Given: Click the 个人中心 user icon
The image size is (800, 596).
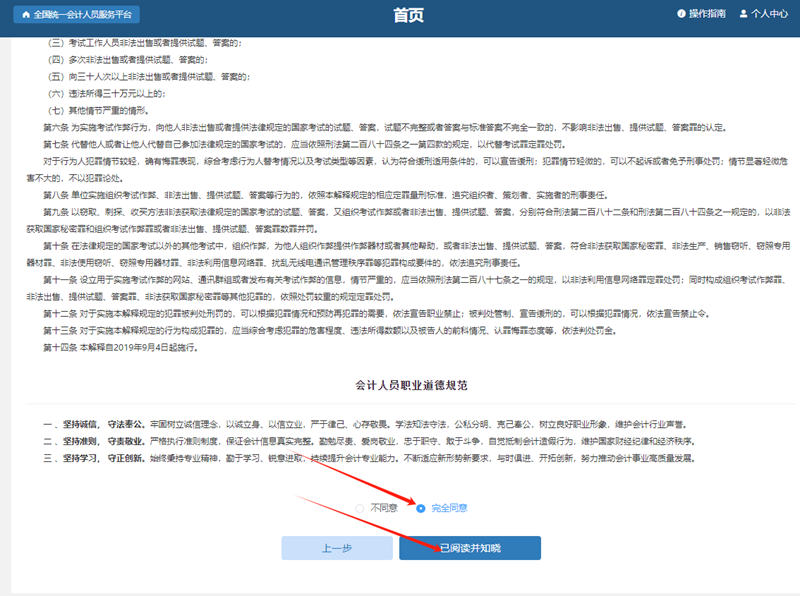Looking at the screenshot, I should click(x=743, y=14).
